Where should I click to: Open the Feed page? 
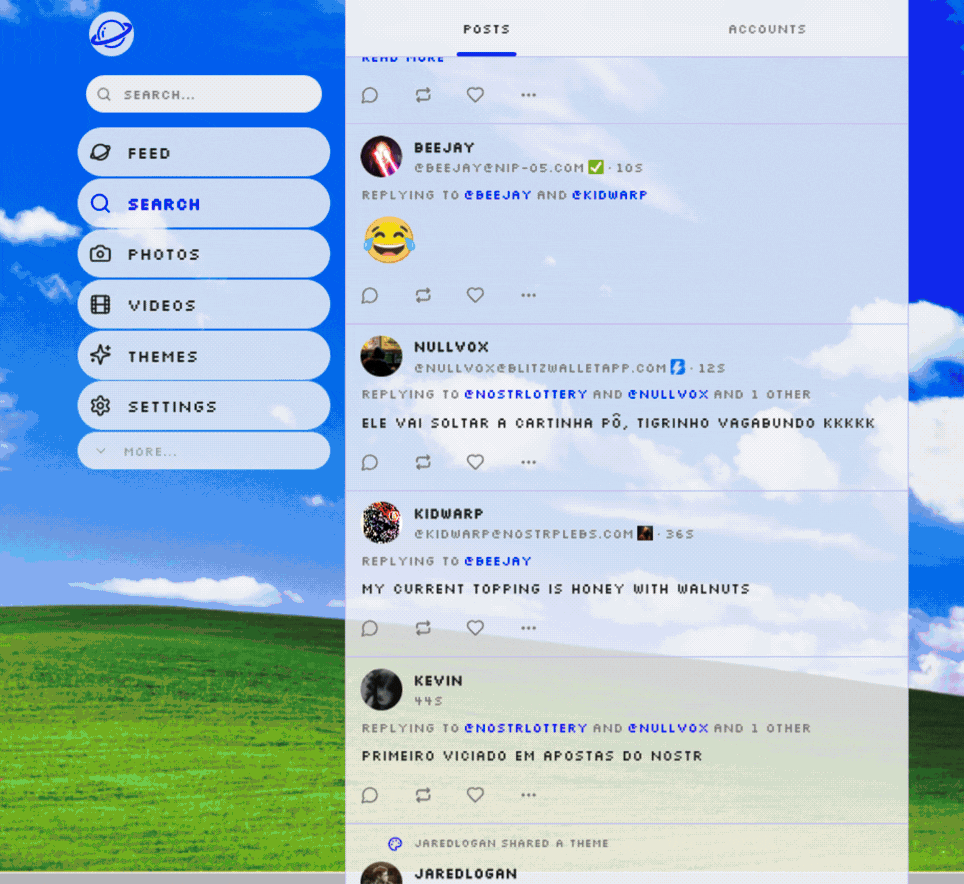click(x=203, y=153)
